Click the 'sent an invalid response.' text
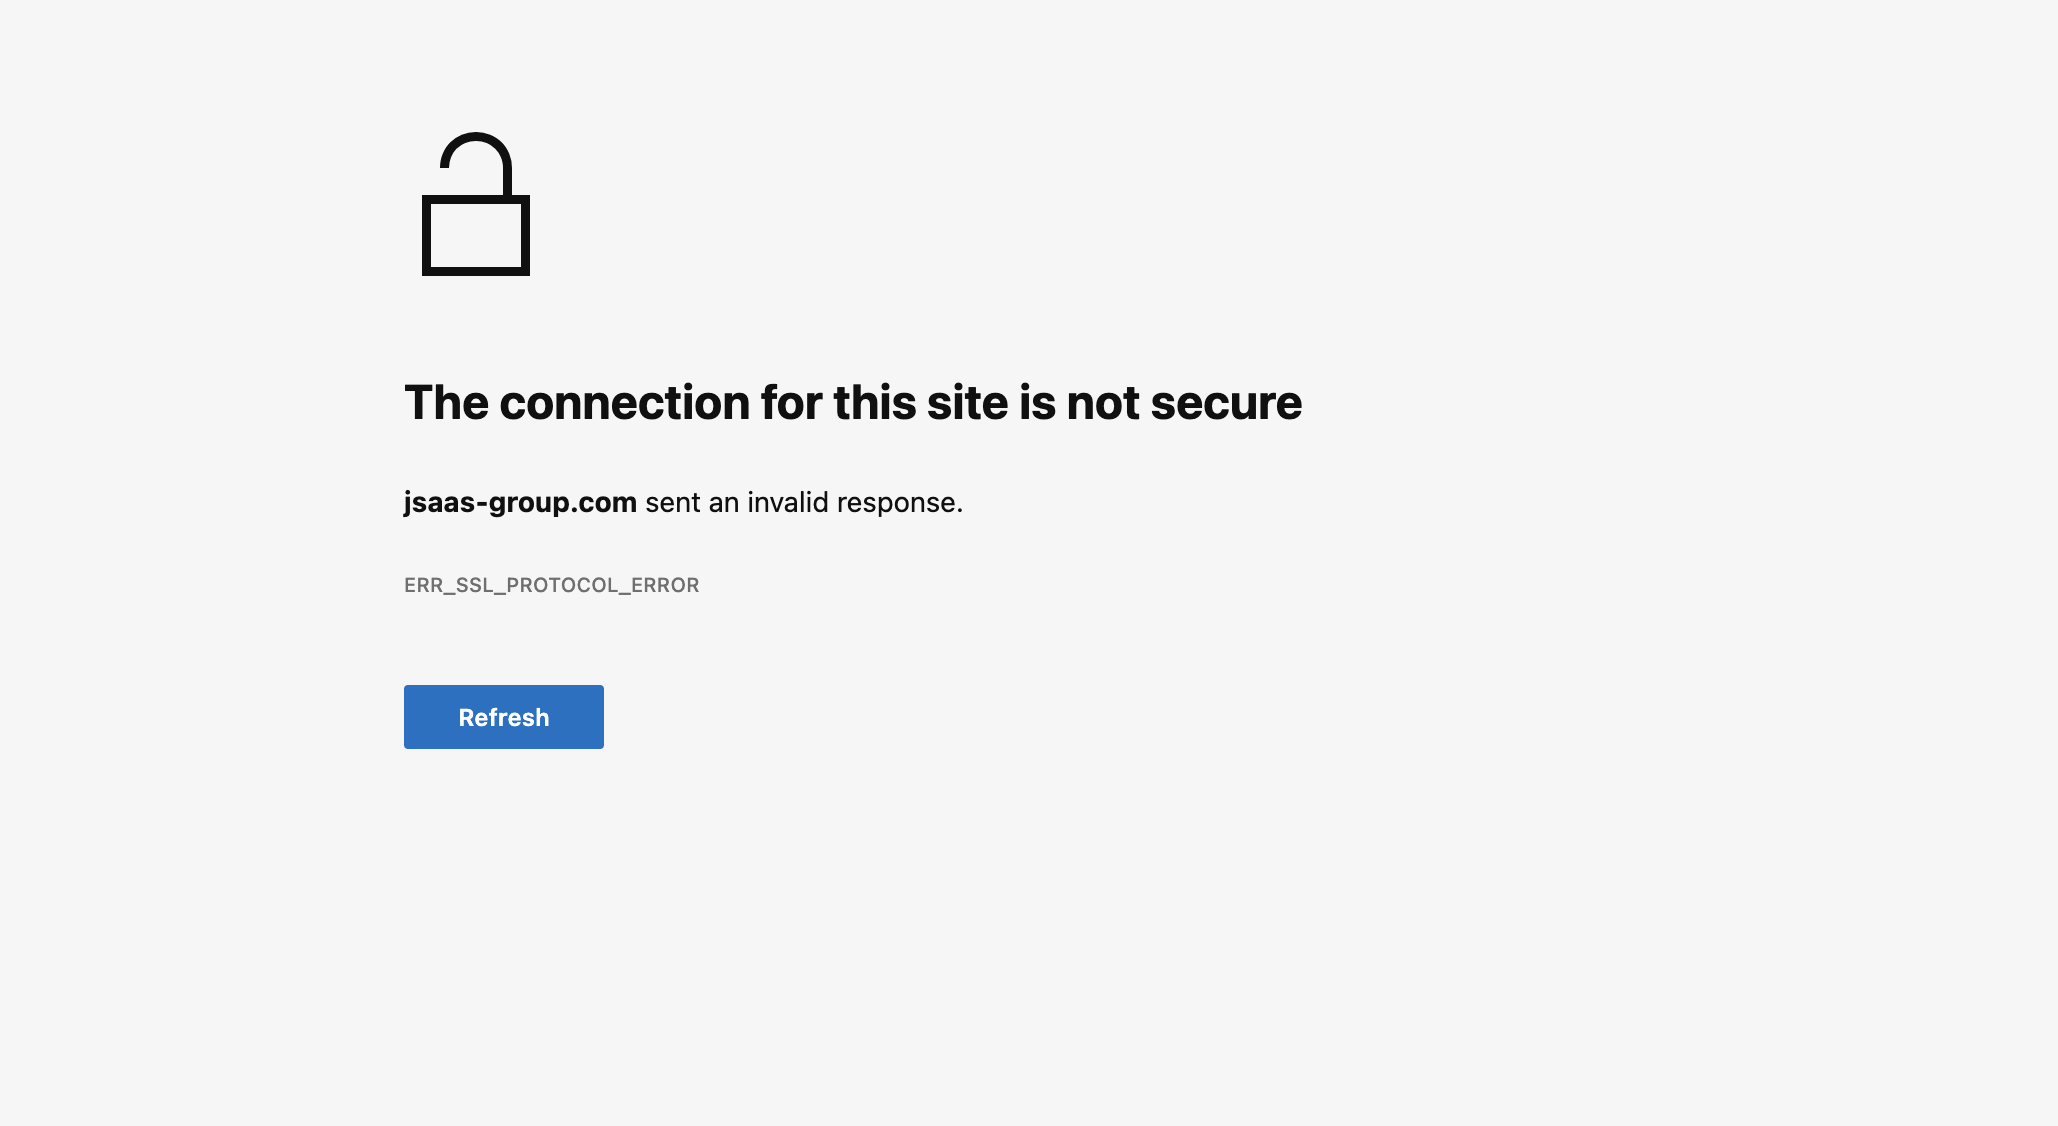2058x1126 pixels. [x=804, y=502]
